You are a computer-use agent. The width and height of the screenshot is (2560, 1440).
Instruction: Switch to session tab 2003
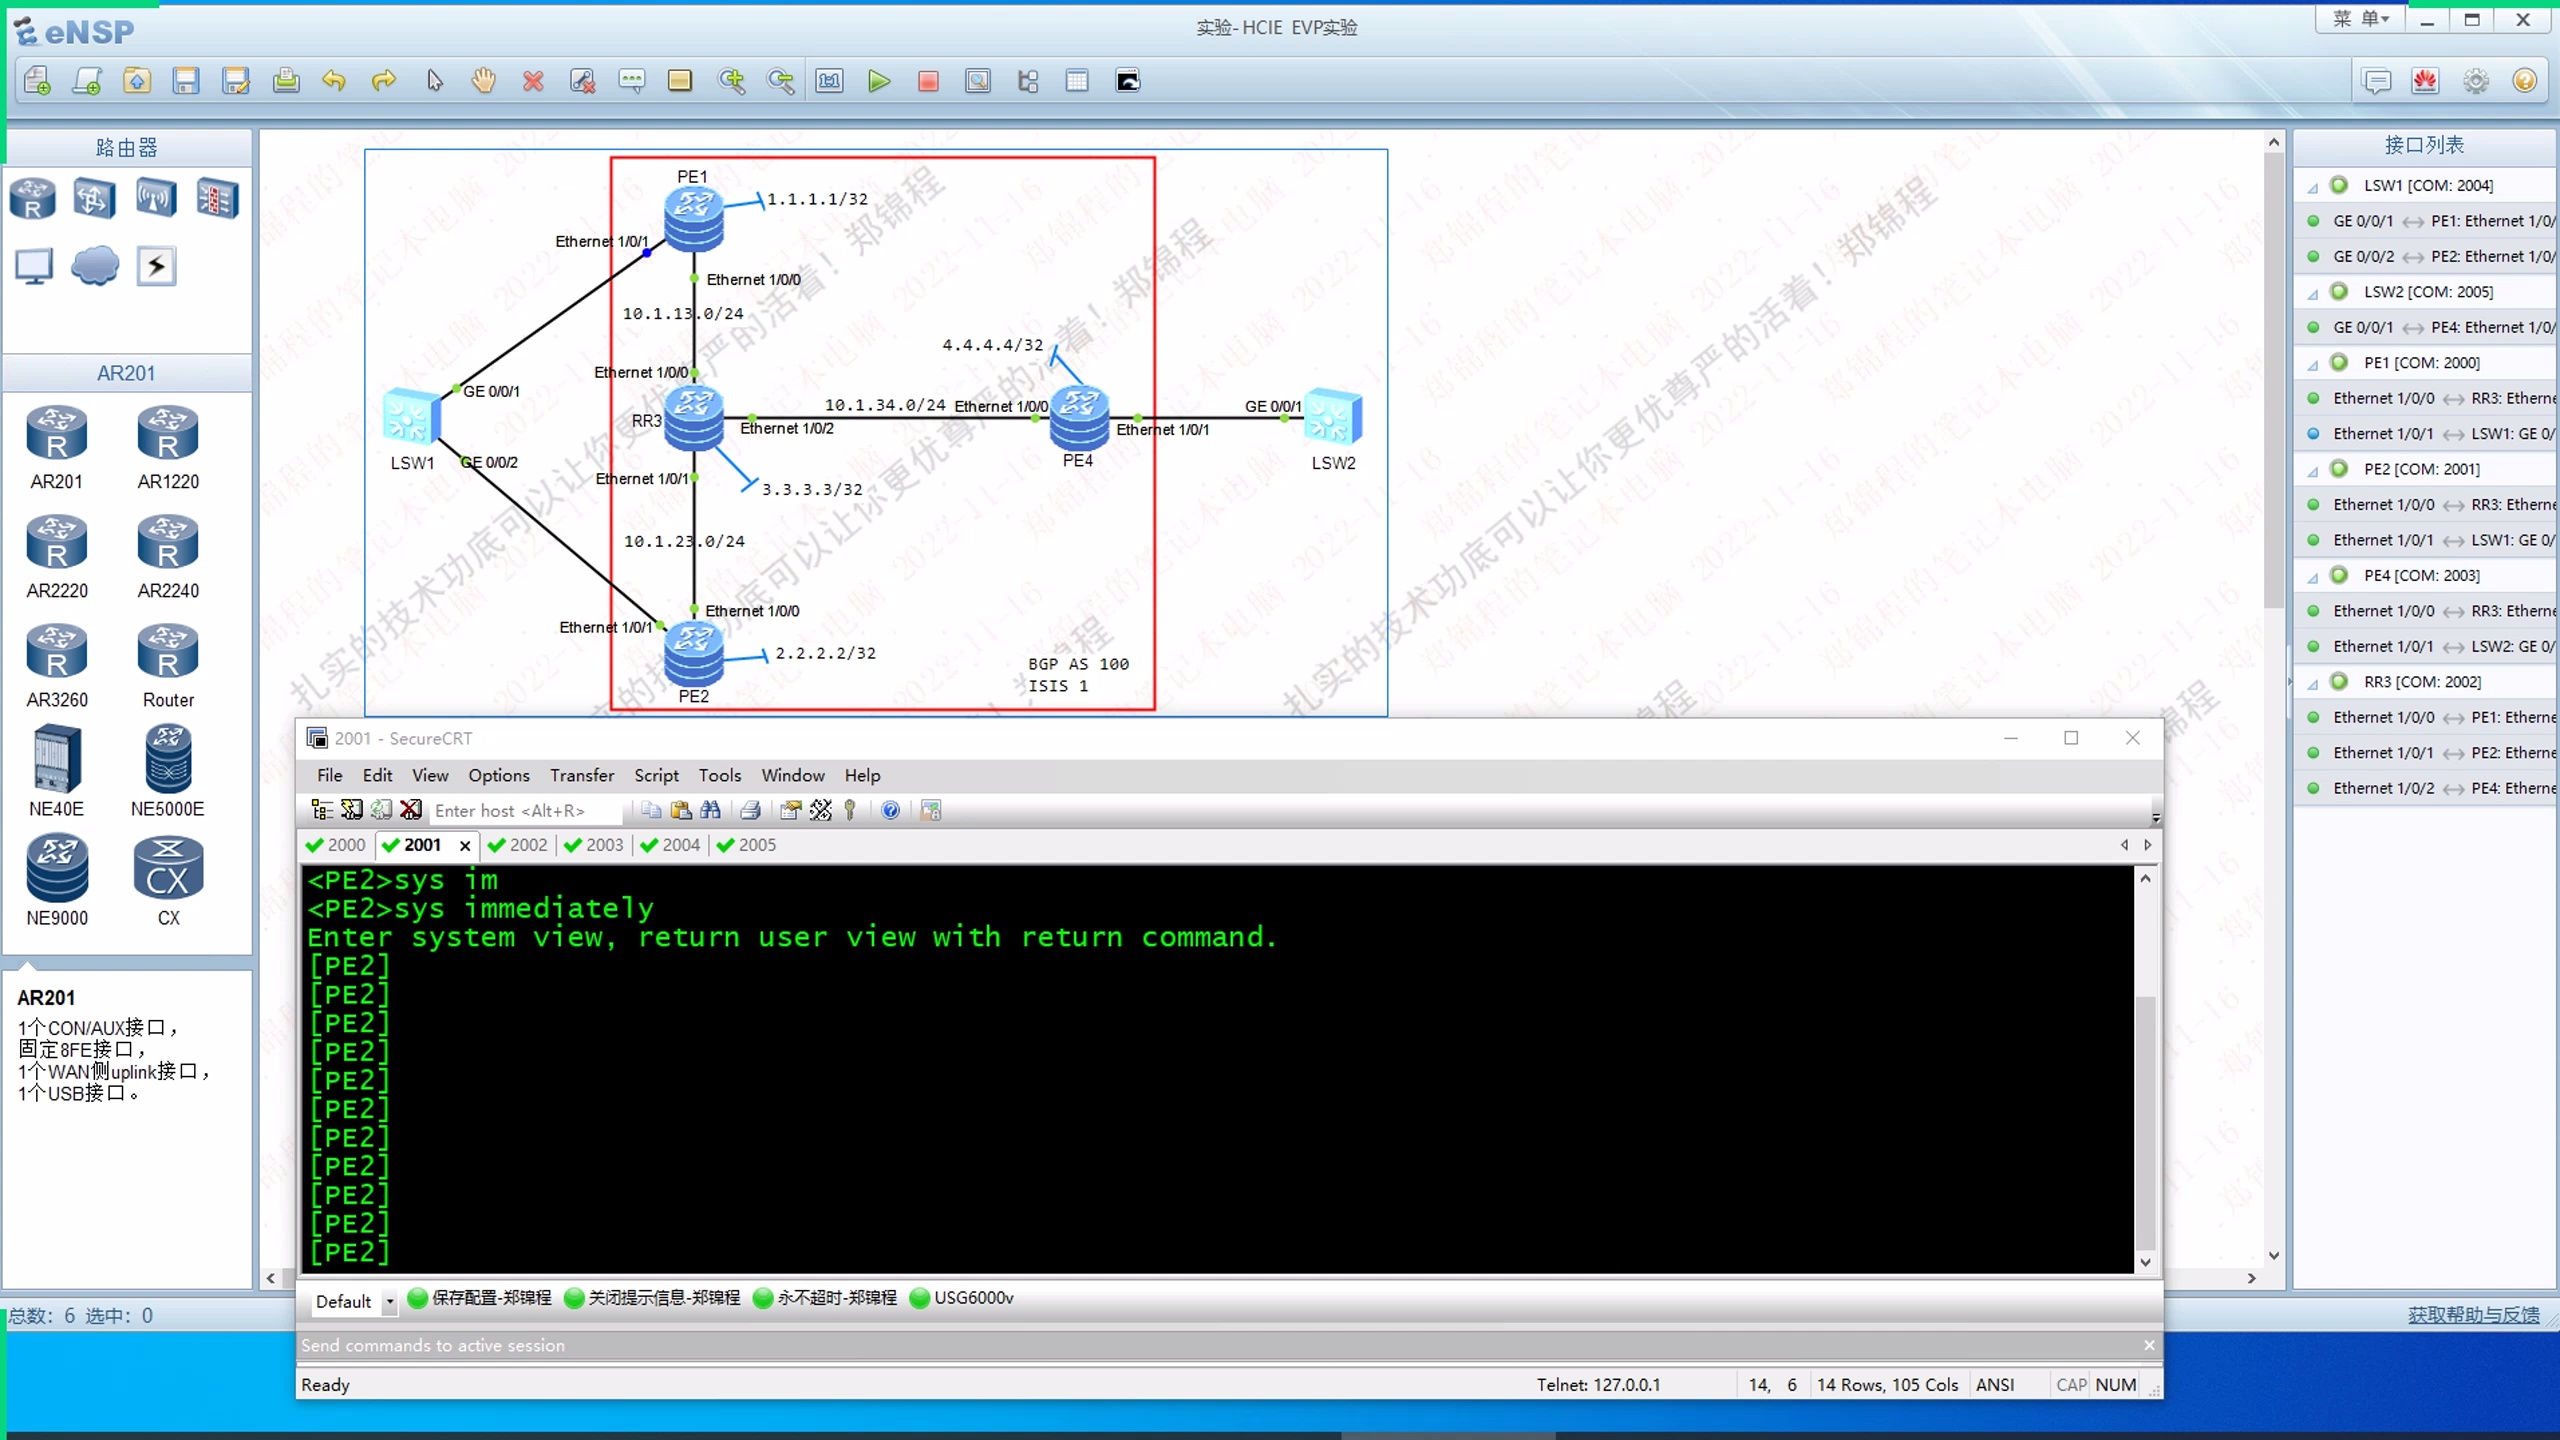[594, 845]
